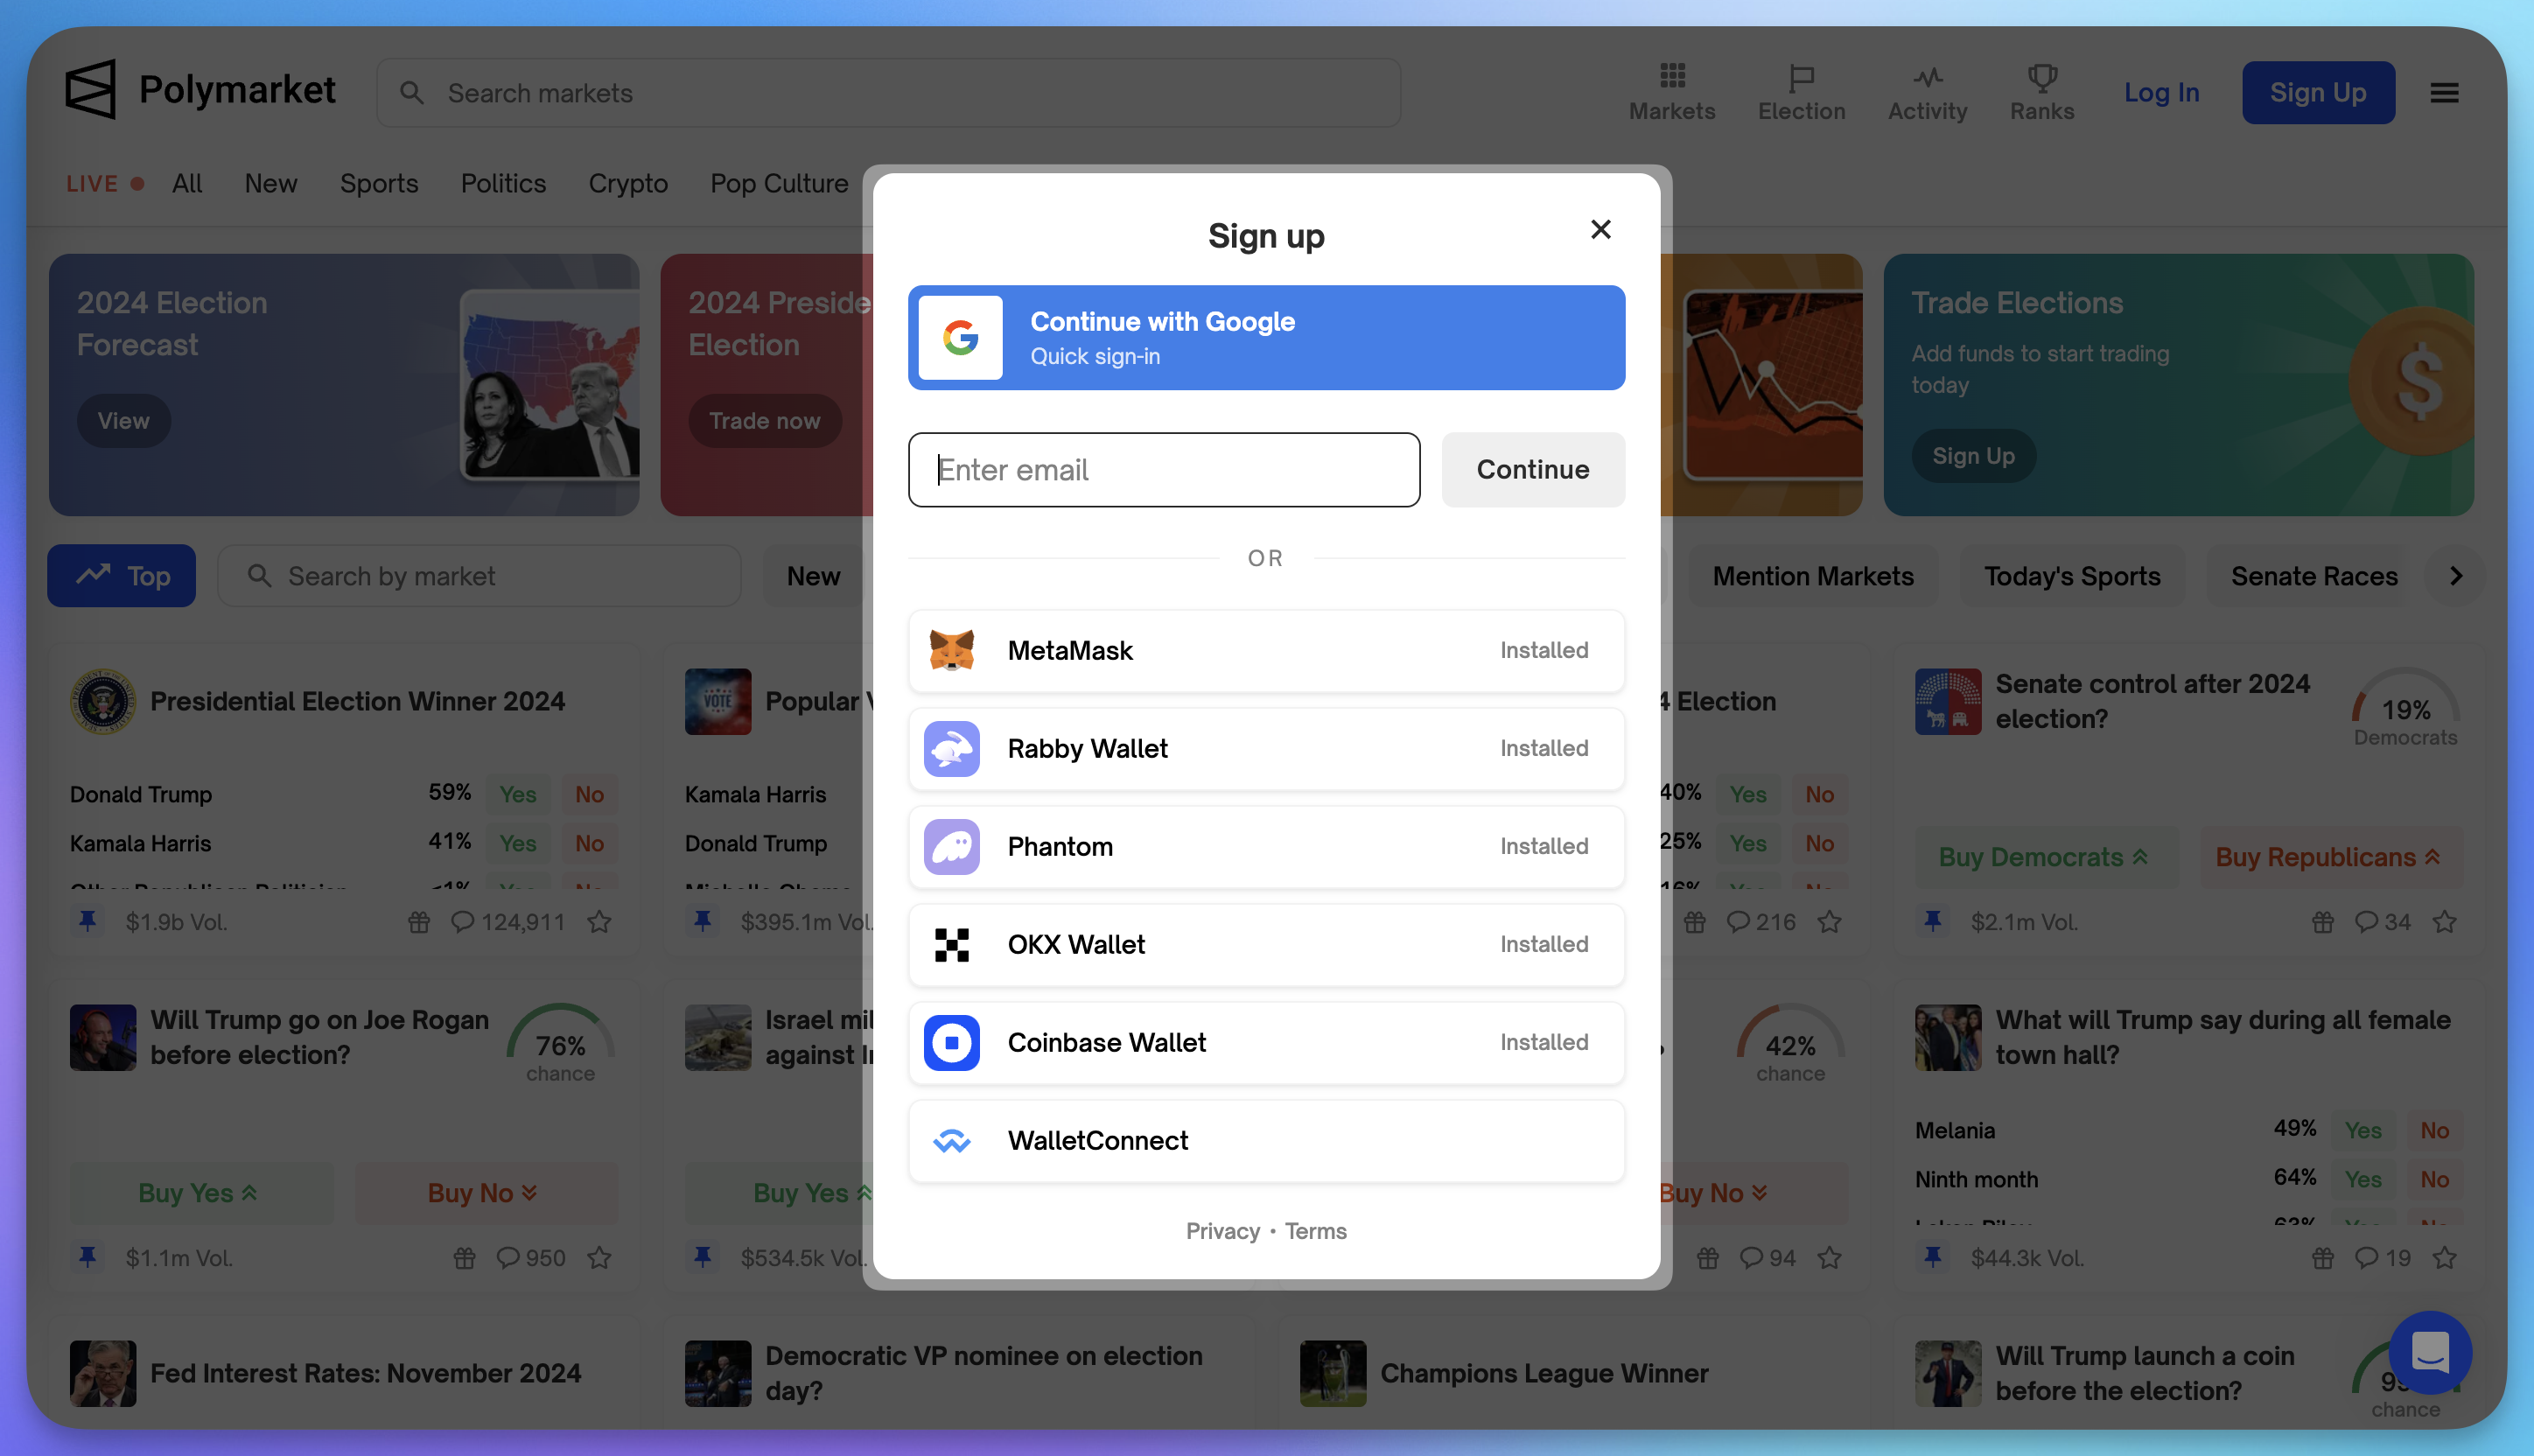Continue with Google sign-in
The width and height of the screenshot is (2534, 1456).
pyautogui.click(x=1266, y=337)
